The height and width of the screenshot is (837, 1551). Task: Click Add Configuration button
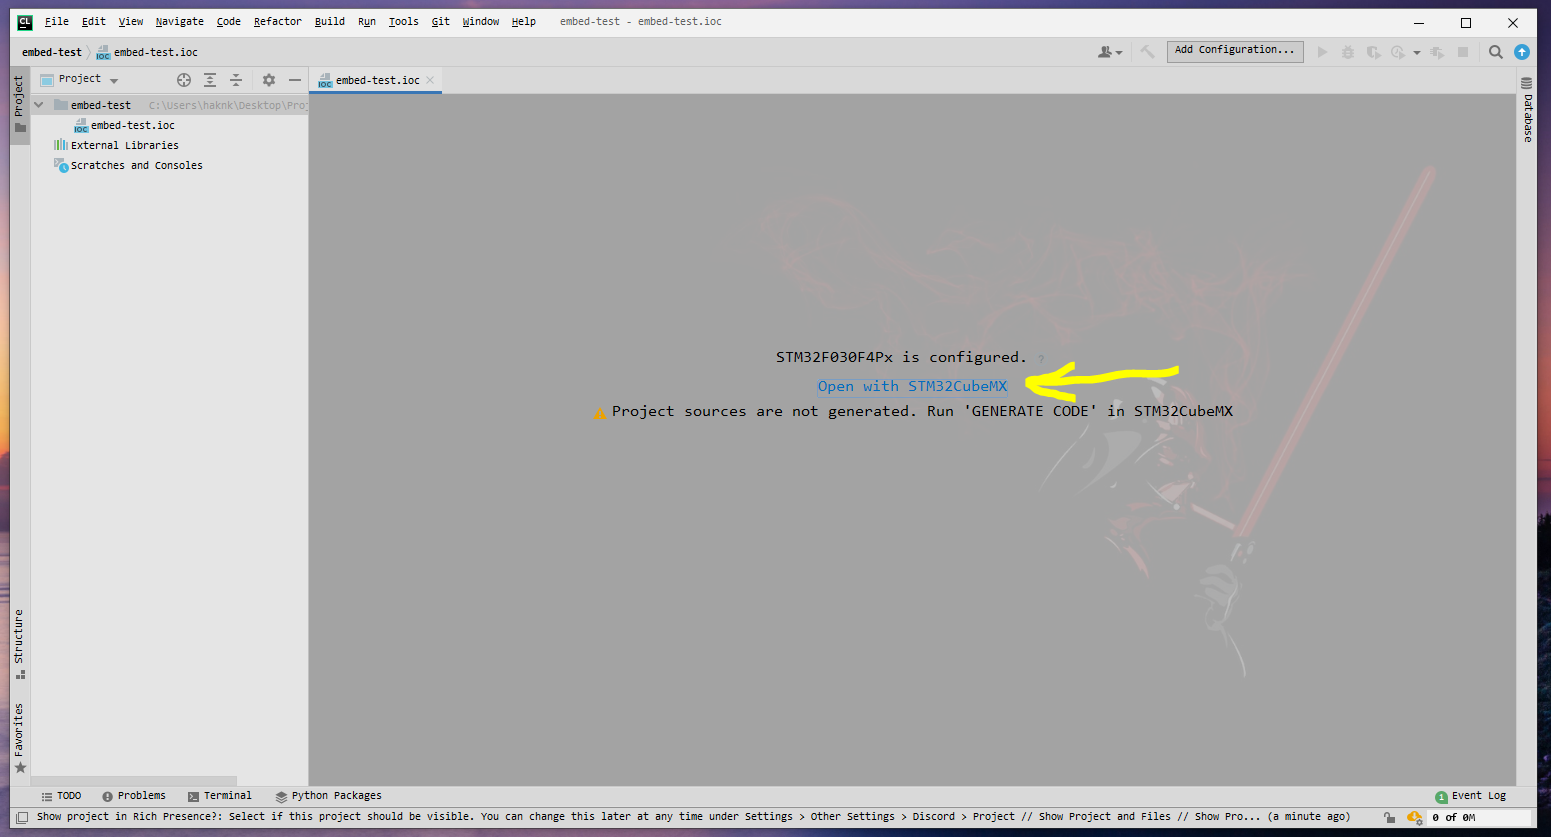[x=1235, y=50]
